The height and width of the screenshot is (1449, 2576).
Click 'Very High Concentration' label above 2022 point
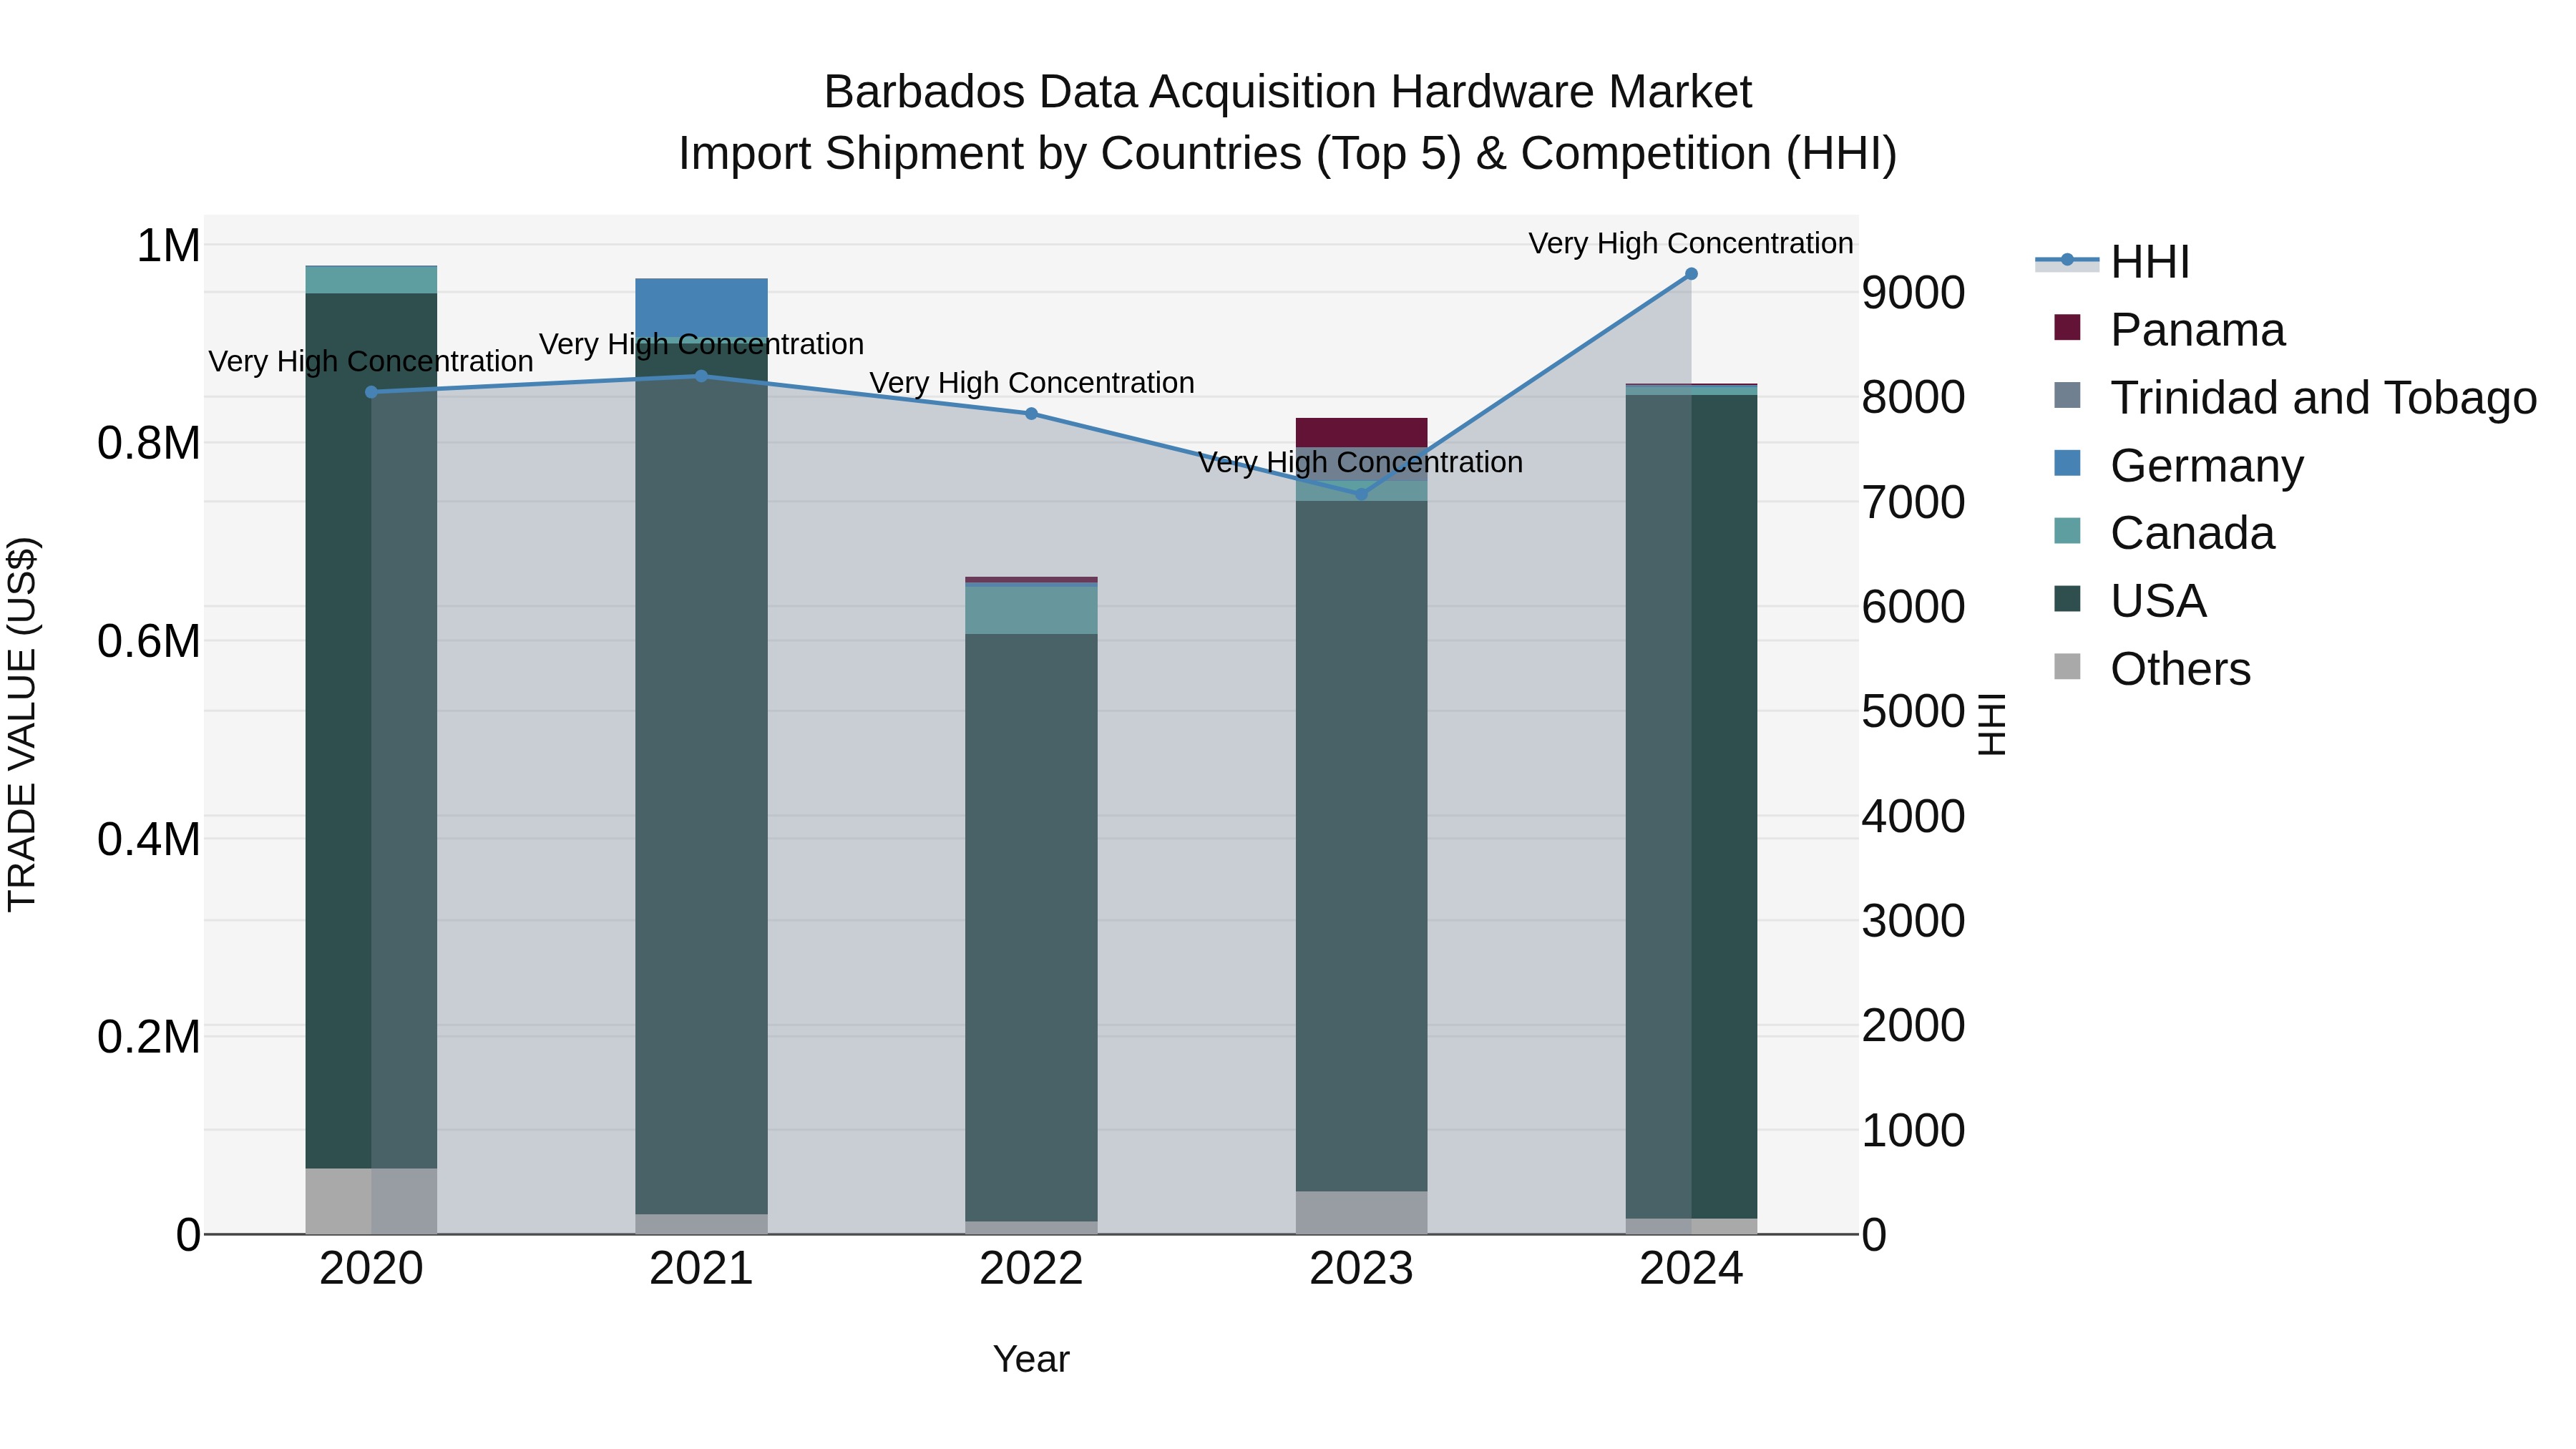[x=1032, y=383]
